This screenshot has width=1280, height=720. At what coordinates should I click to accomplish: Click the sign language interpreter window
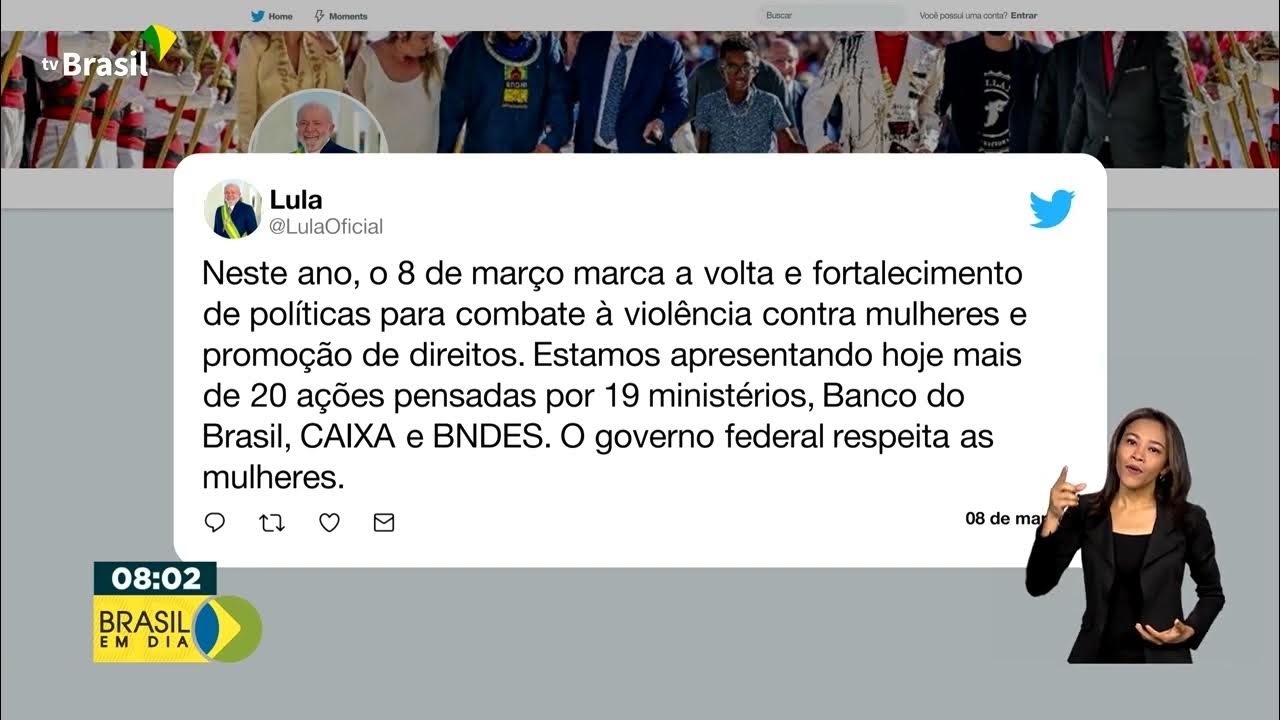tap(1126, 535)
